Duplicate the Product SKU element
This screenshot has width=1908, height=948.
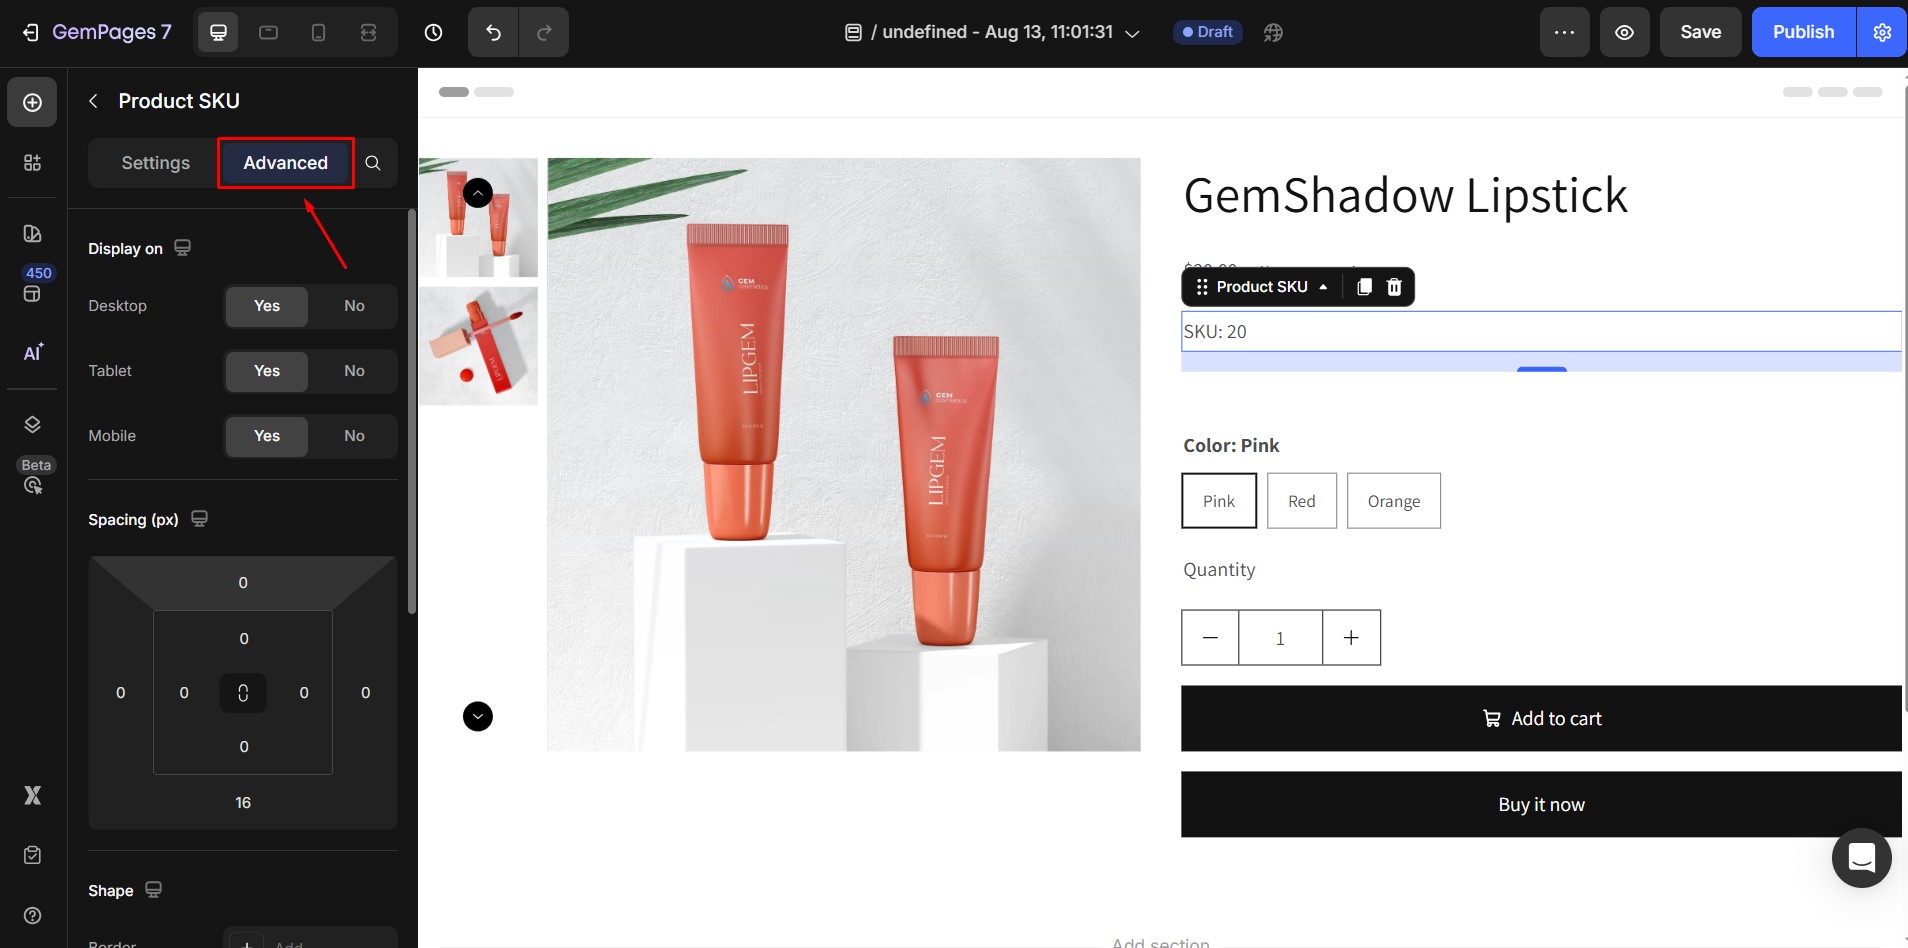(x=1364, y=287)
